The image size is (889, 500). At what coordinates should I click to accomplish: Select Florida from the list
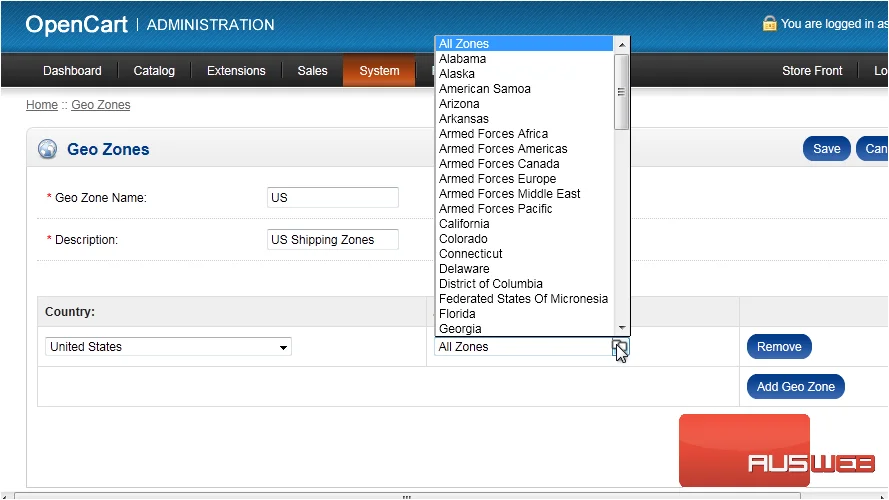(x=524, y=314)
